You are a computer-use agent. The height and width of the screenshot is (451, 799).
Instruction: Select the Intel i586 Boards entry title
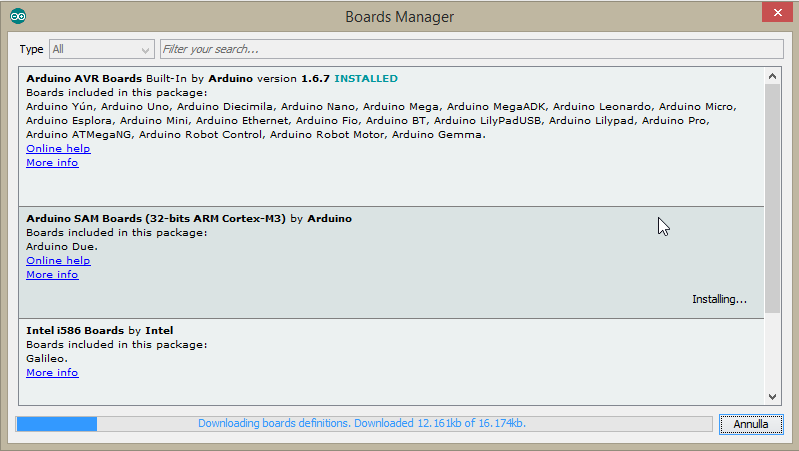[75, 330]
